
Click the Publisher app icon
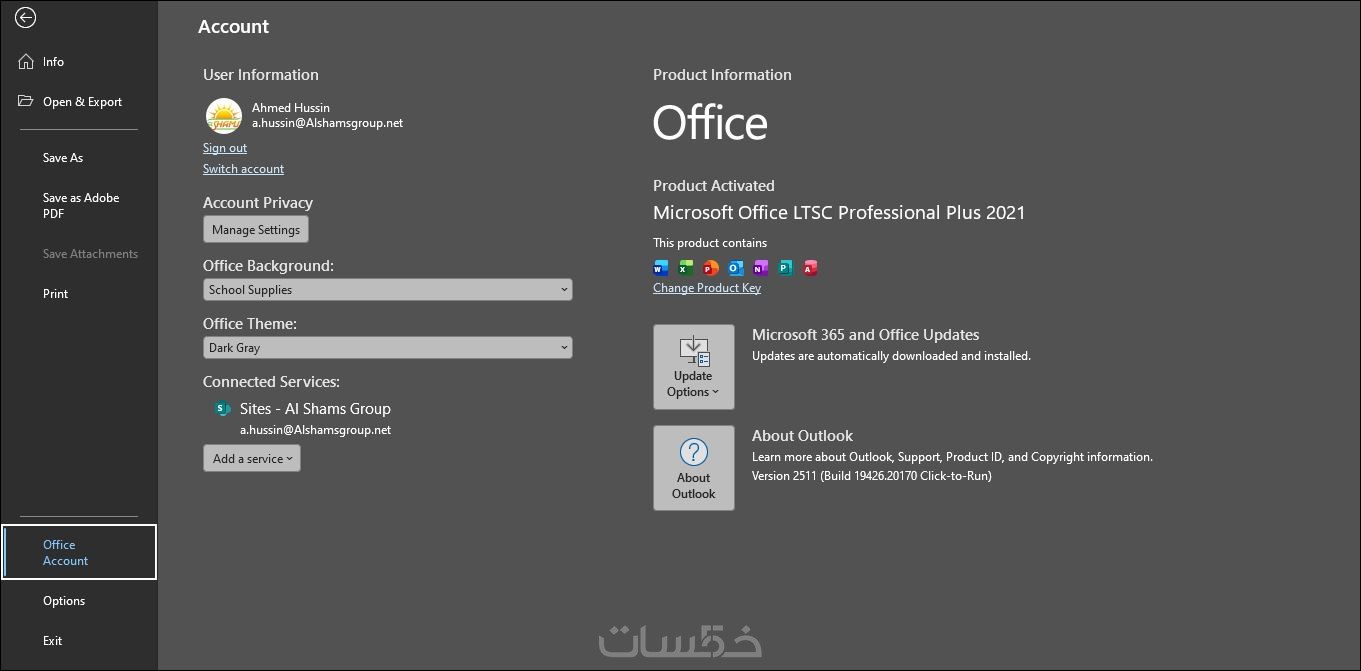pos(785,268)
